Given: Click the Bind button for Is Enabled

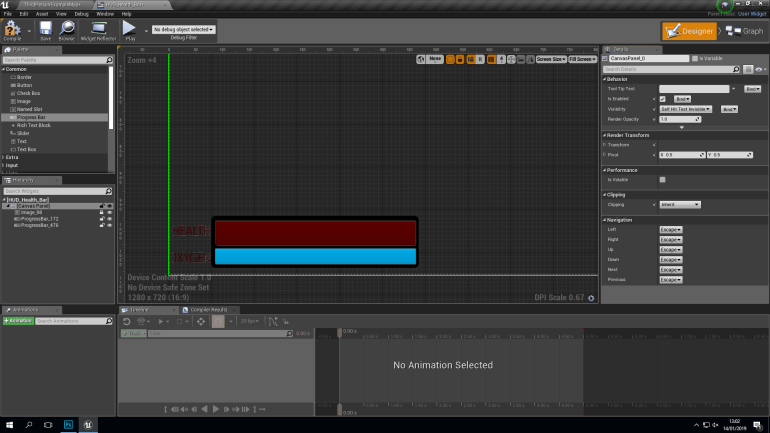Looking at the screenshot, I should pyautogui.click(x=682, y=99).
